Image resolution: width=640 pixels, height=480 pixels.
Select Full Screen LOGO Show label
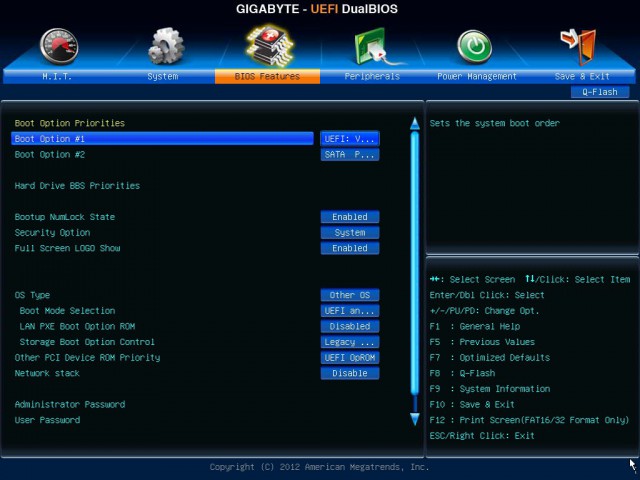tap(67, 248)
